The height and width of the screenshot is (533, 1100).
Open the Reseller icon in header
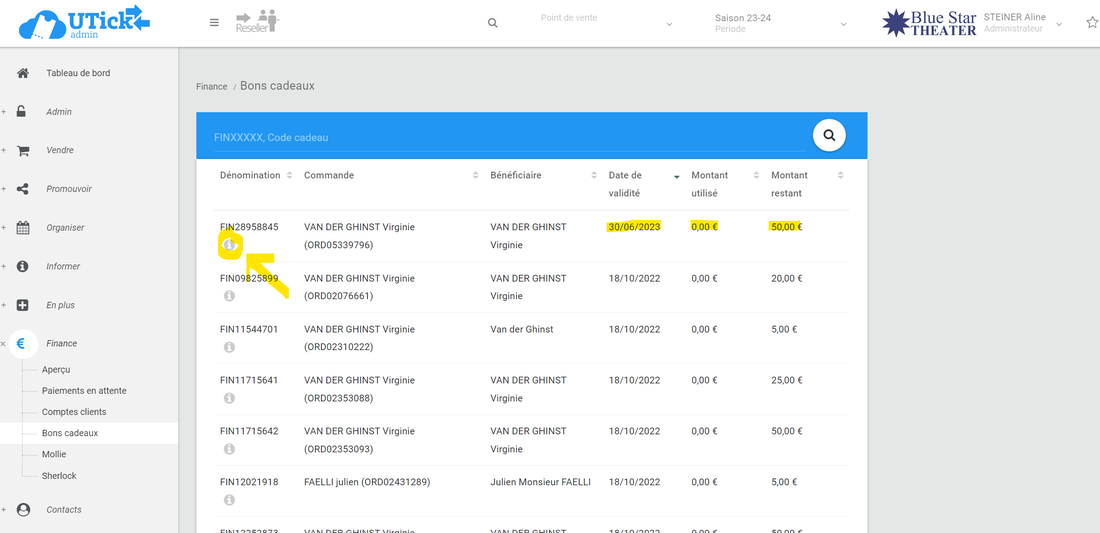click(257, 21)
